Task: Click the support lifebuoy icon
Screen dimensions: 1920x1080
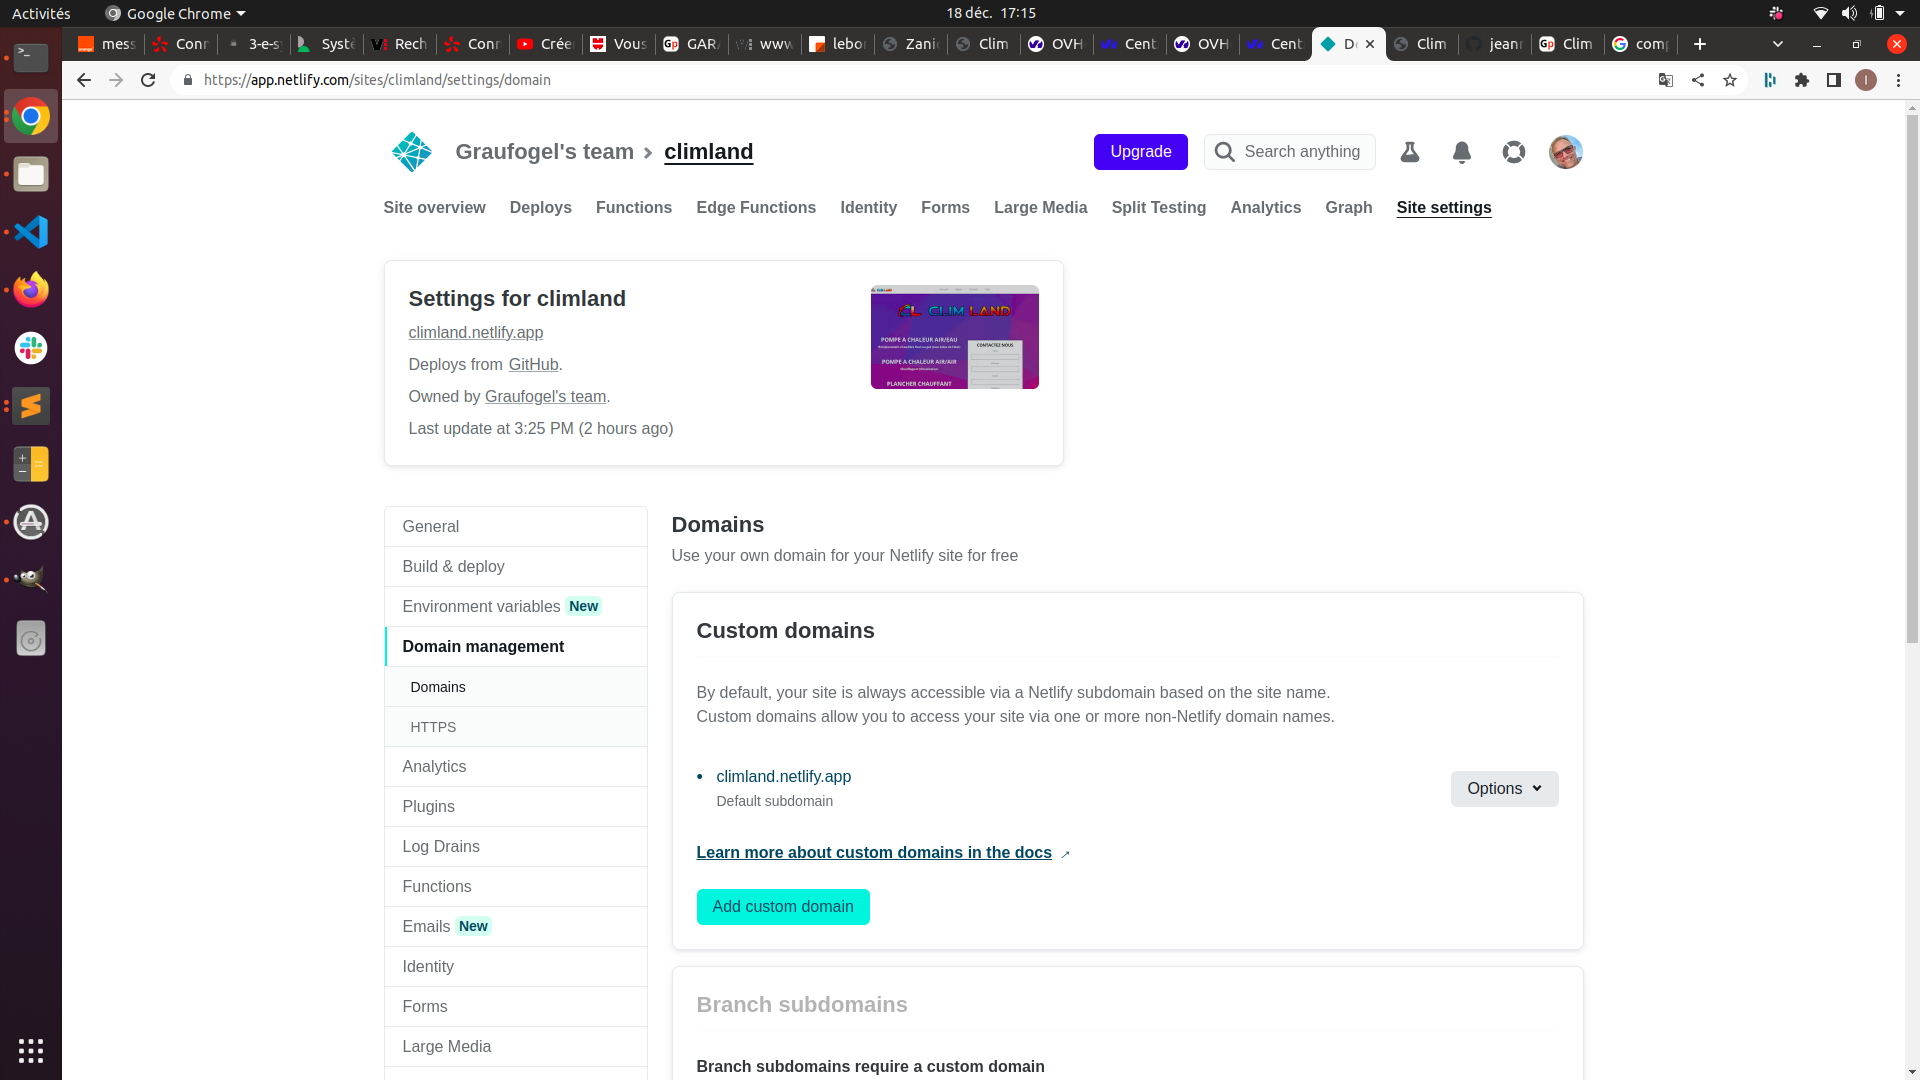Action: [x=1514, y=152]
